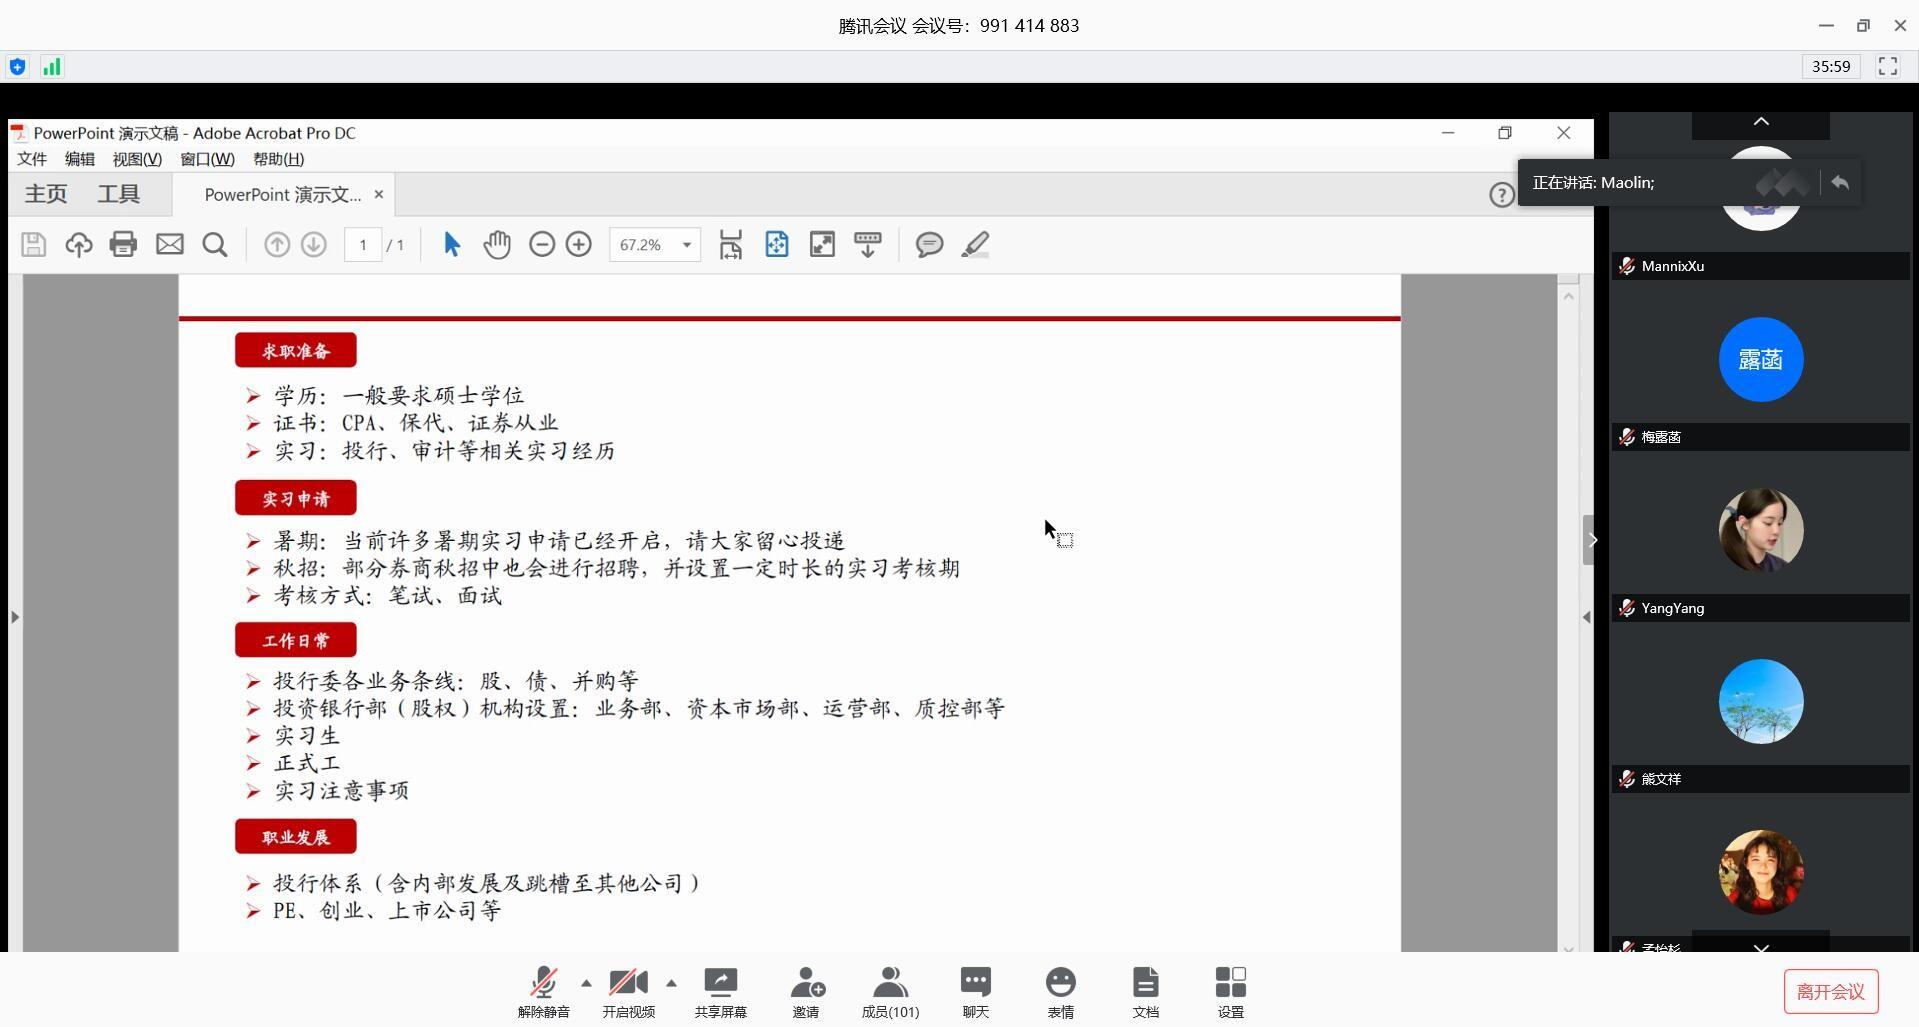Expand audio options arrow beside microphone
This screenshot has width=1919, height=1027.
pyautogui.click(x=586, y=983)
